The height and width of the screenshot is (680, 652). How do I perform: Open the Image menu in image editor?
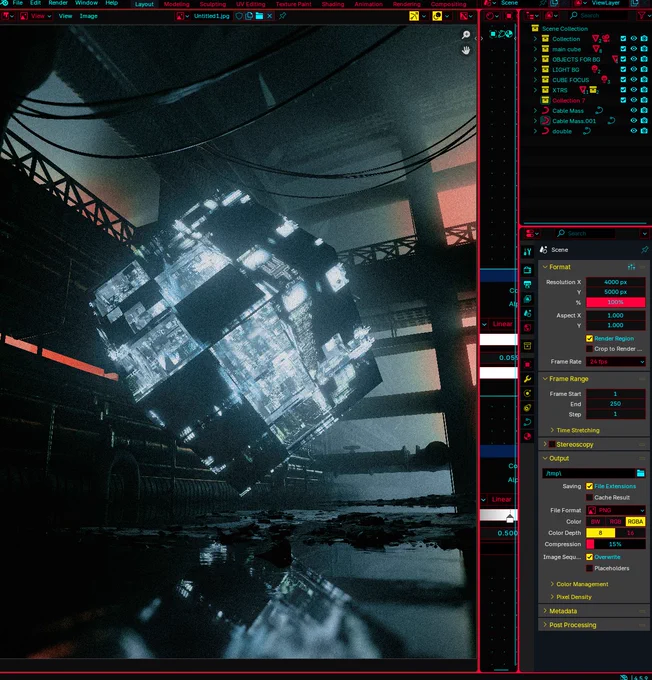(x=88, y=16)
